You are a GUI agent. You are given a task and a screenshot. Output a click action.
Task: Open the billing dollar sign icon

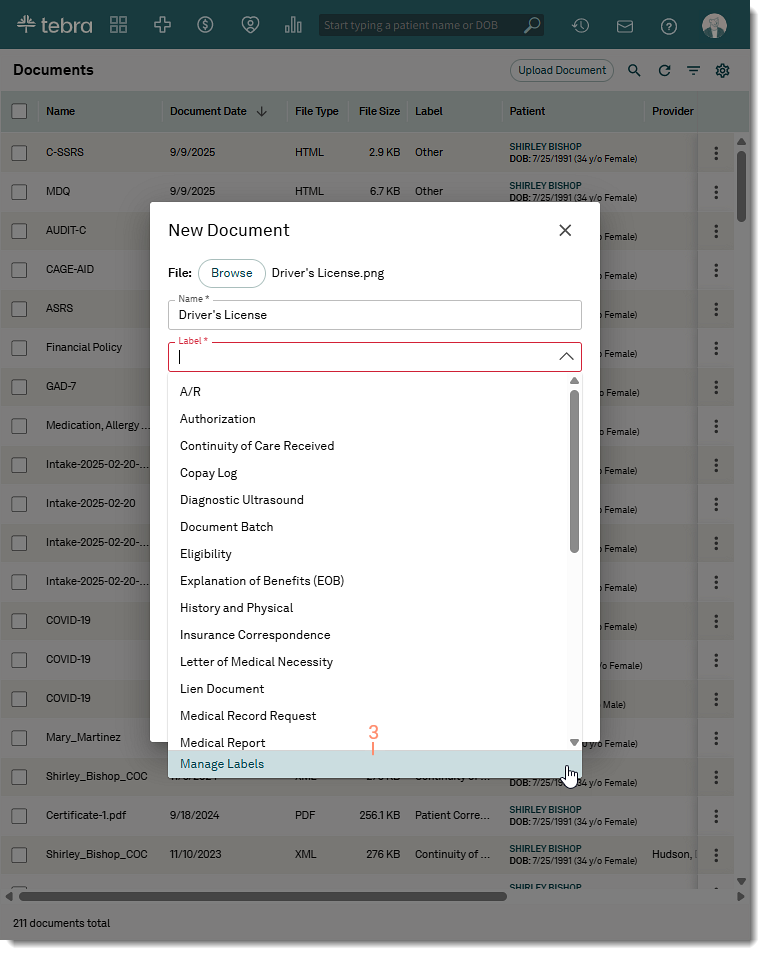pyautogui.click(x=206, y=25)
